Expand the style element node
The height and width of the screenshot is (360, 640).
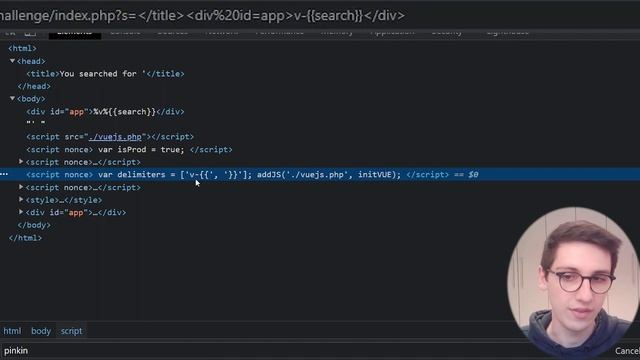[x=21, y=200]
